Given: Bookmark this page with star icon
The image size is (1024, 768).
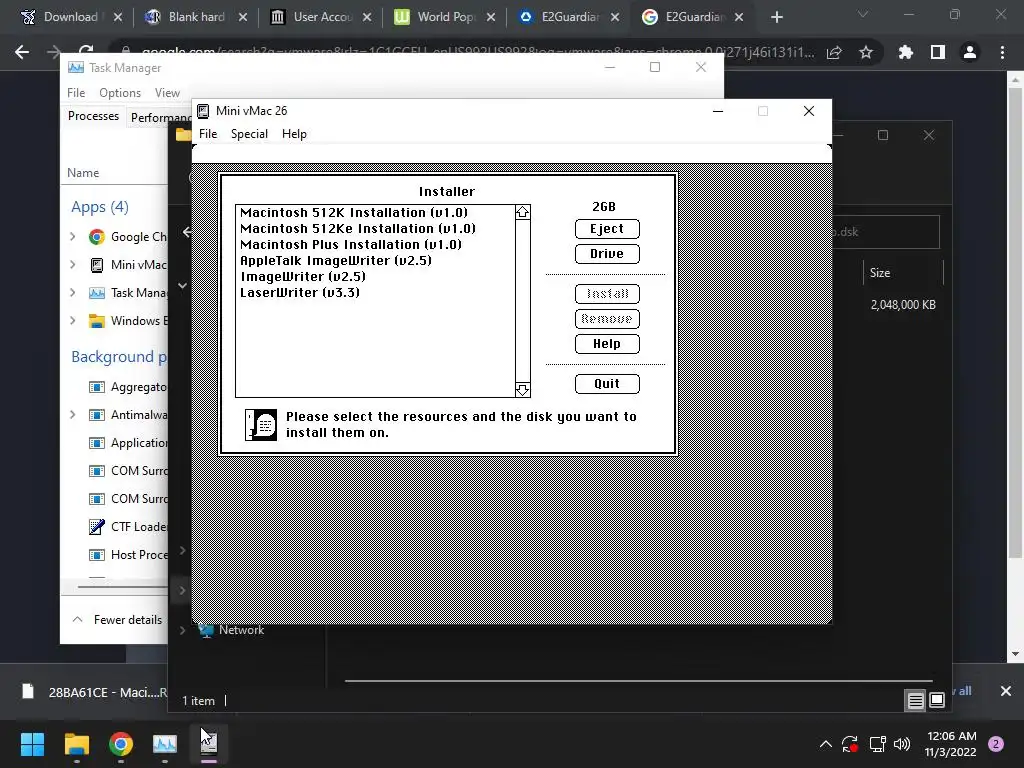Looking at the screenshot, I should [x=866, y=52].
